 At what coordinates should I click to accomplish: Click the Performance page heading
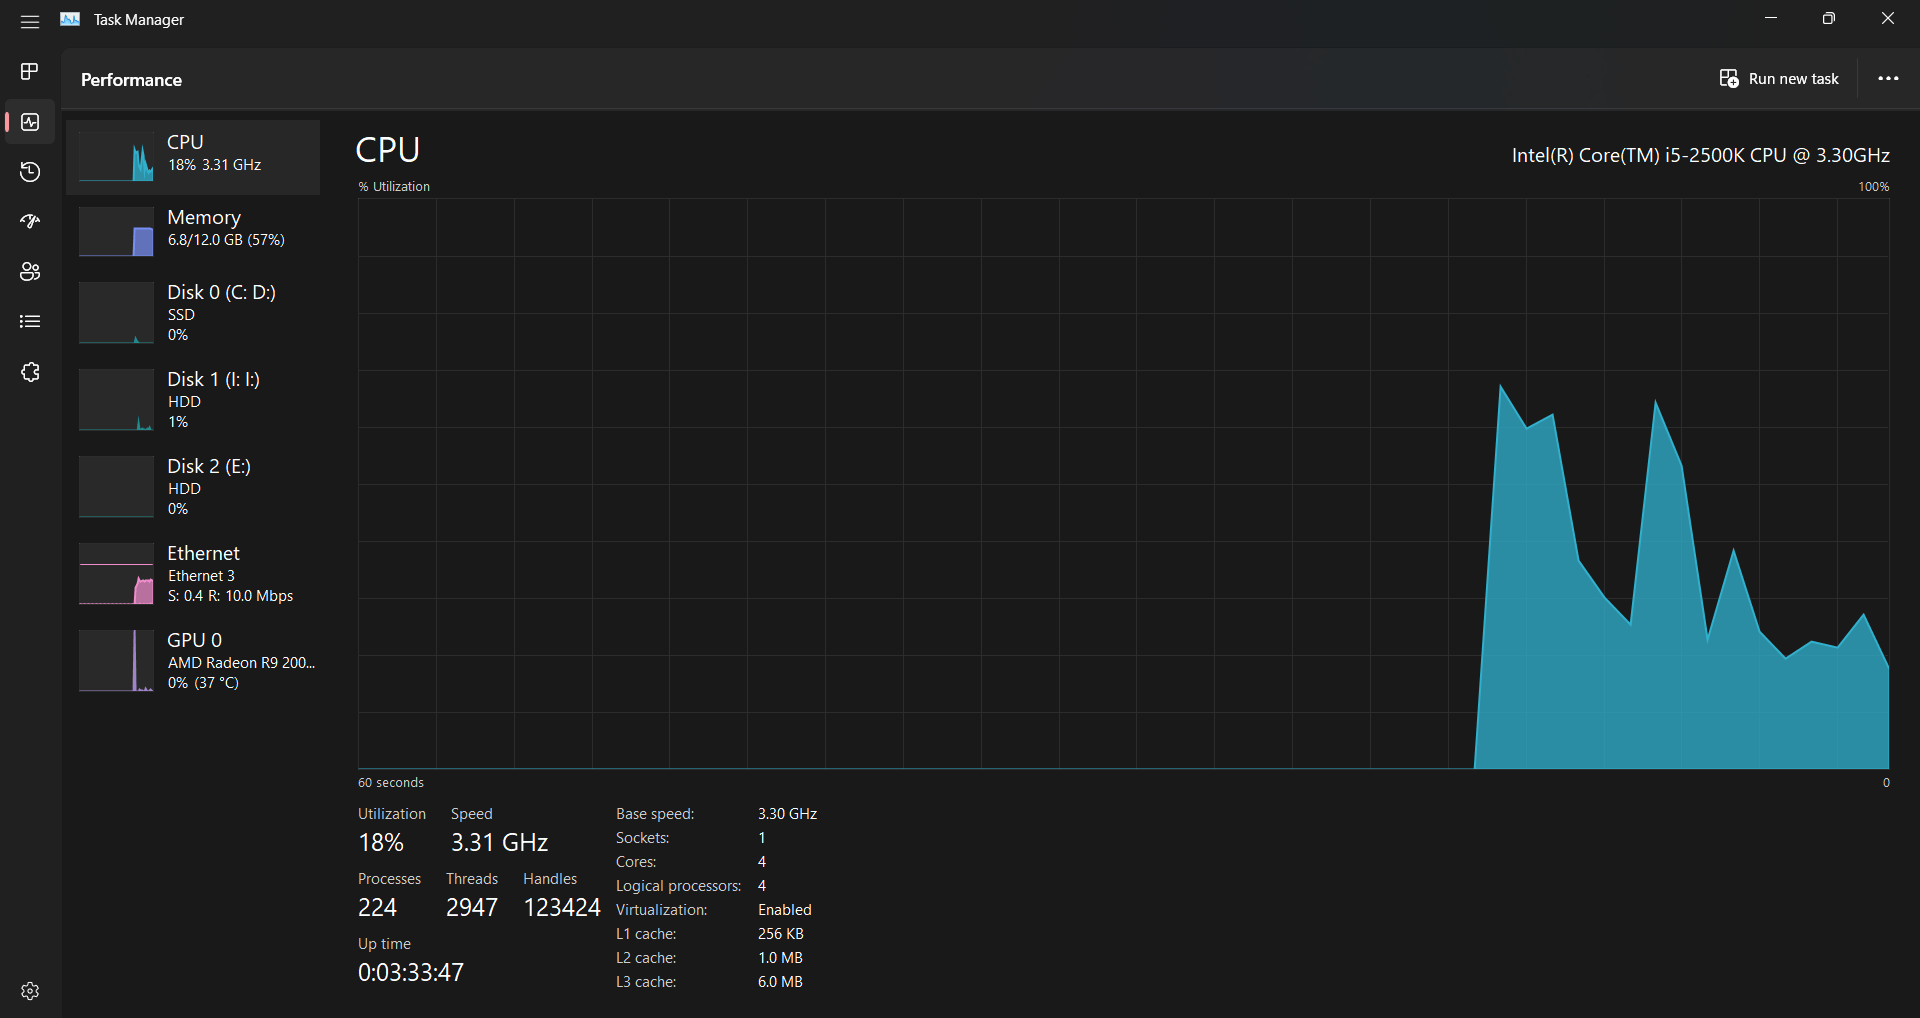131,80
